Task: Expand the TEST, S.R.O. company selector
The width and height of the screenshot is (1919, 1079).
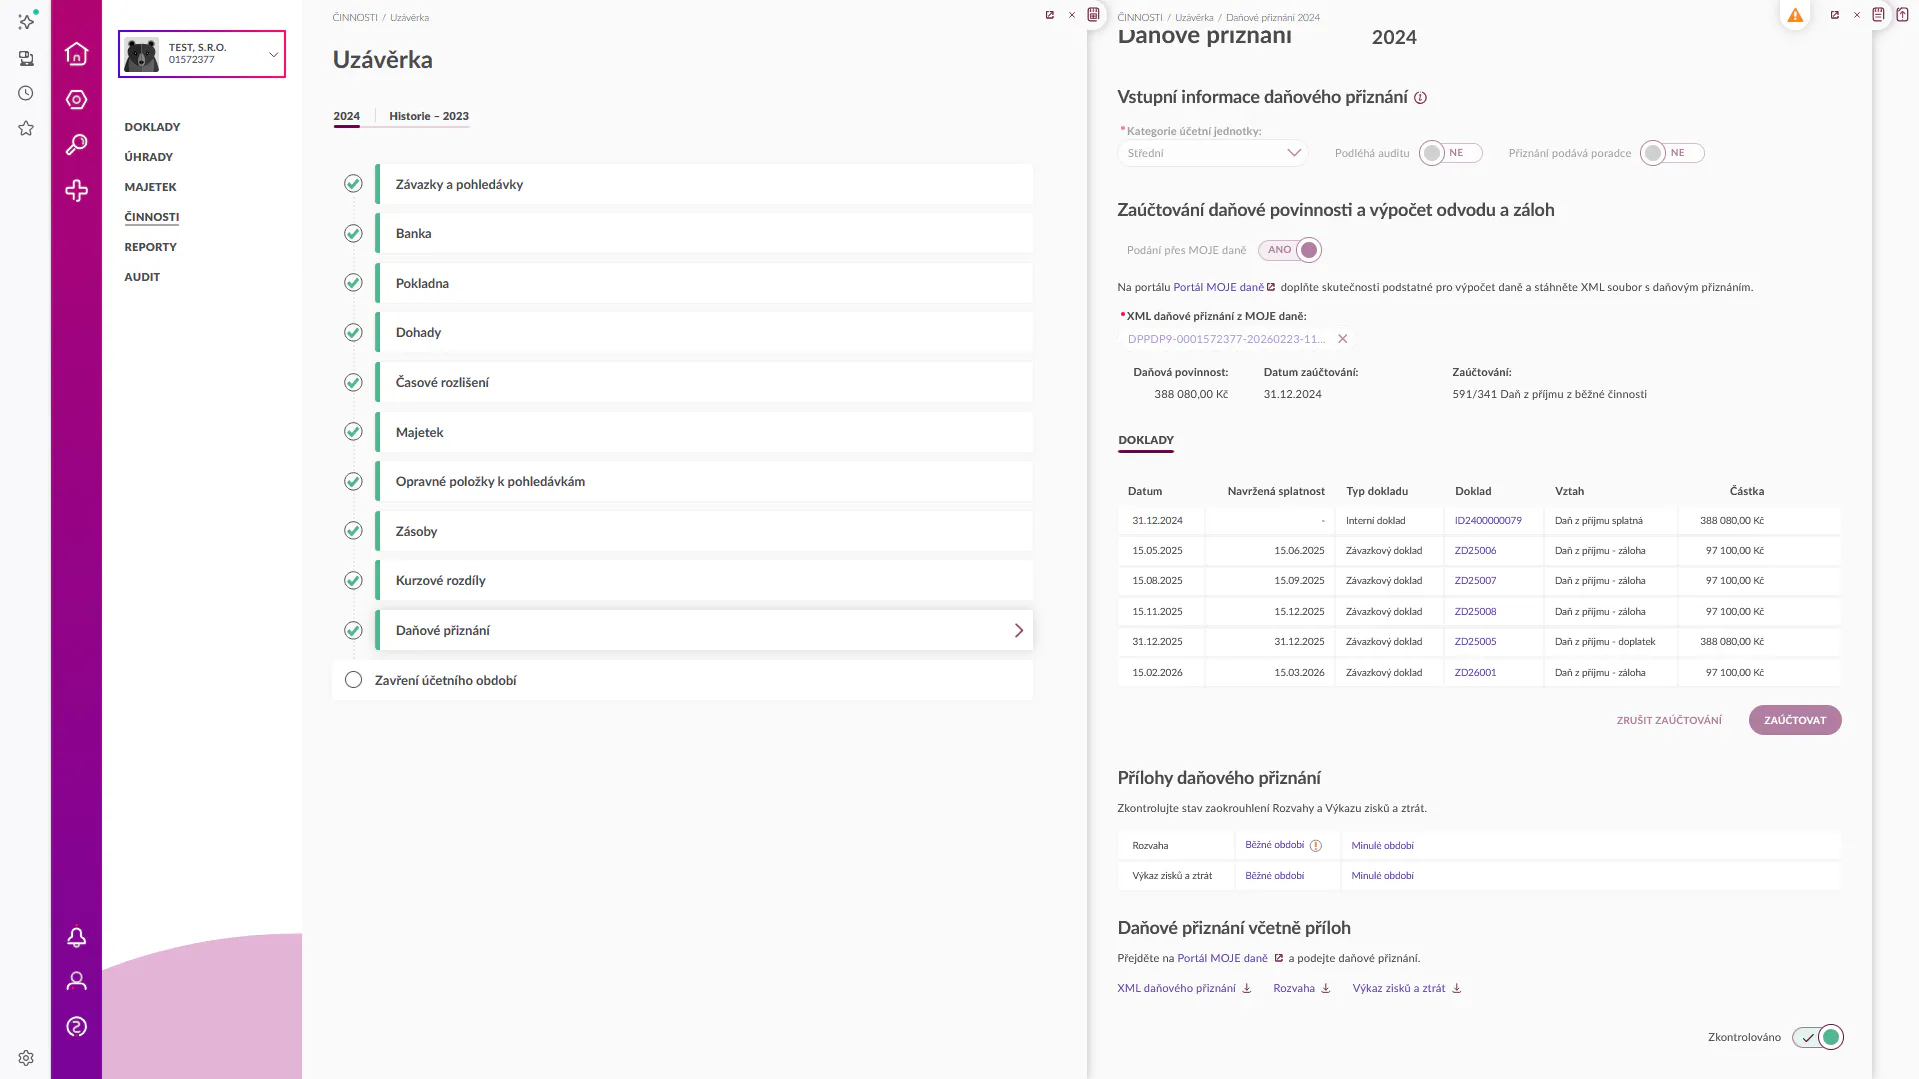Action: pyautogui.click(x=273, y=54)
